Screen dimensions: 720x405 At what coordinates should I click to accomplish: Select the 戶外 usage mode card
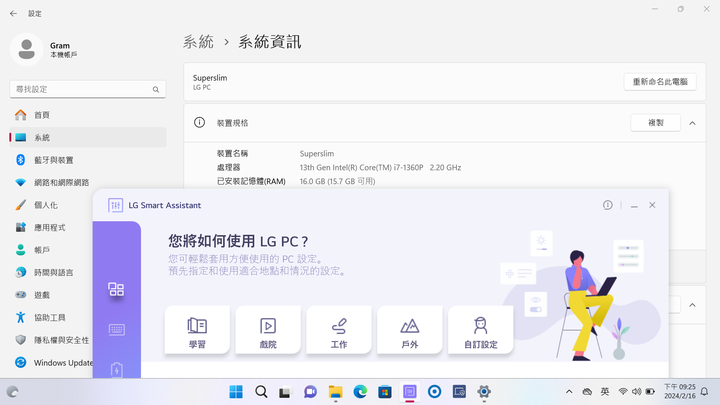pos(410,330)
